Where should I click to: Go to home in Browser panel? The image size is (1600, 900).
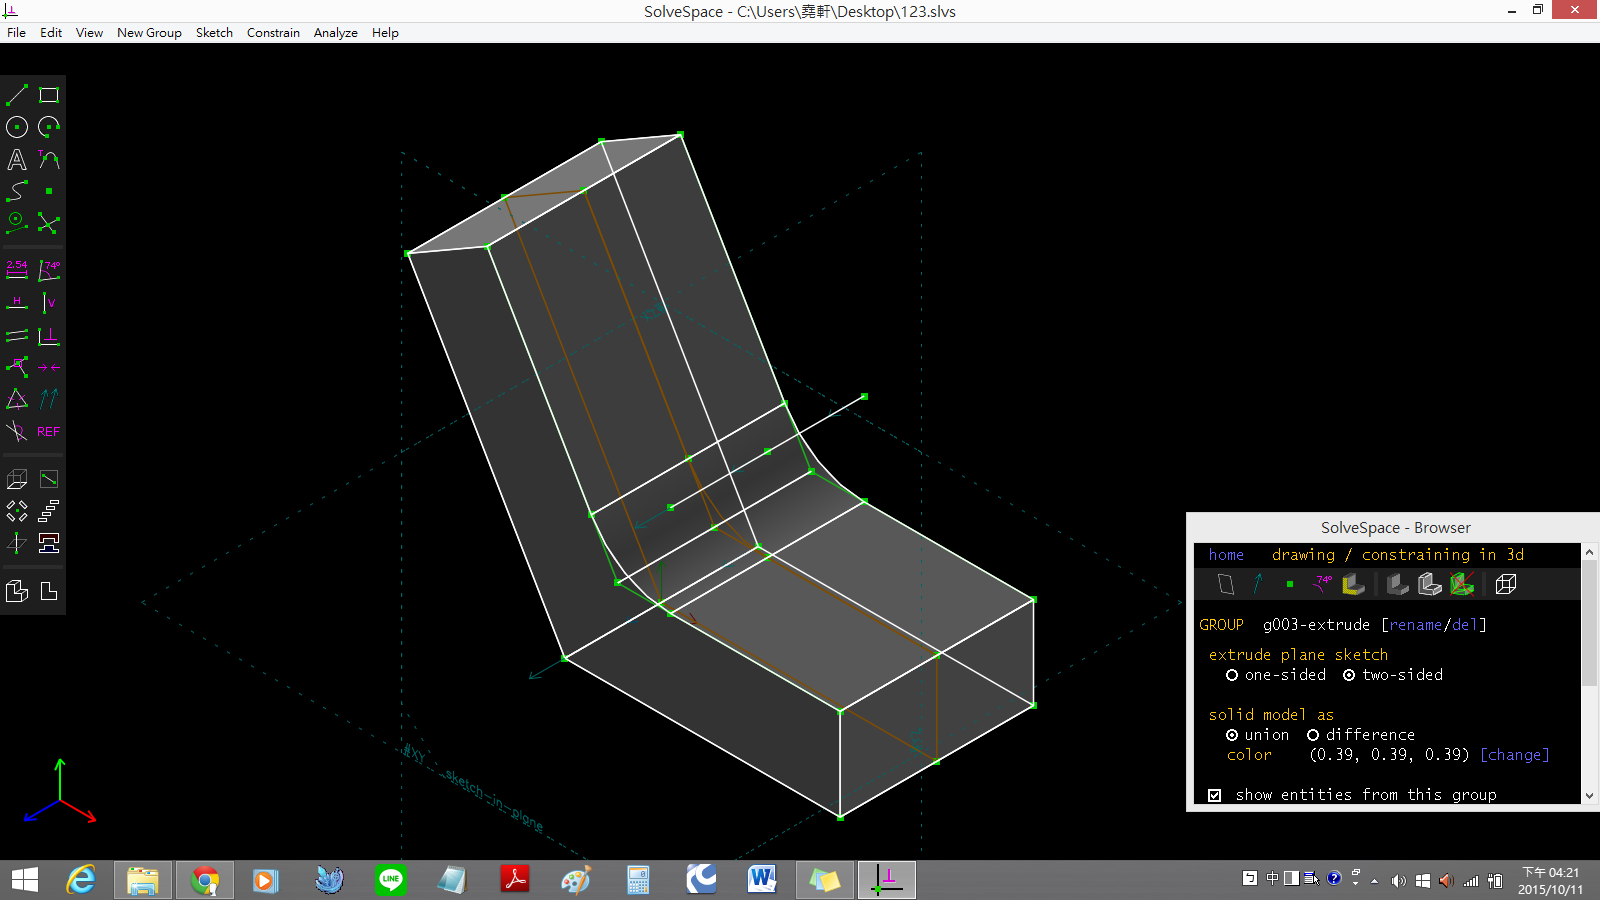(1226, 555)
